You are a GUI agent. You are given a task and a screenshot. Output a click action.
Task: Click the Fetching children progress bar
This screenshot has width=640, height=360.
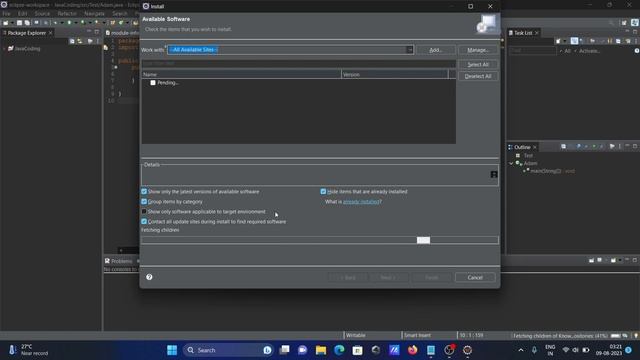(x=320, y=240)
